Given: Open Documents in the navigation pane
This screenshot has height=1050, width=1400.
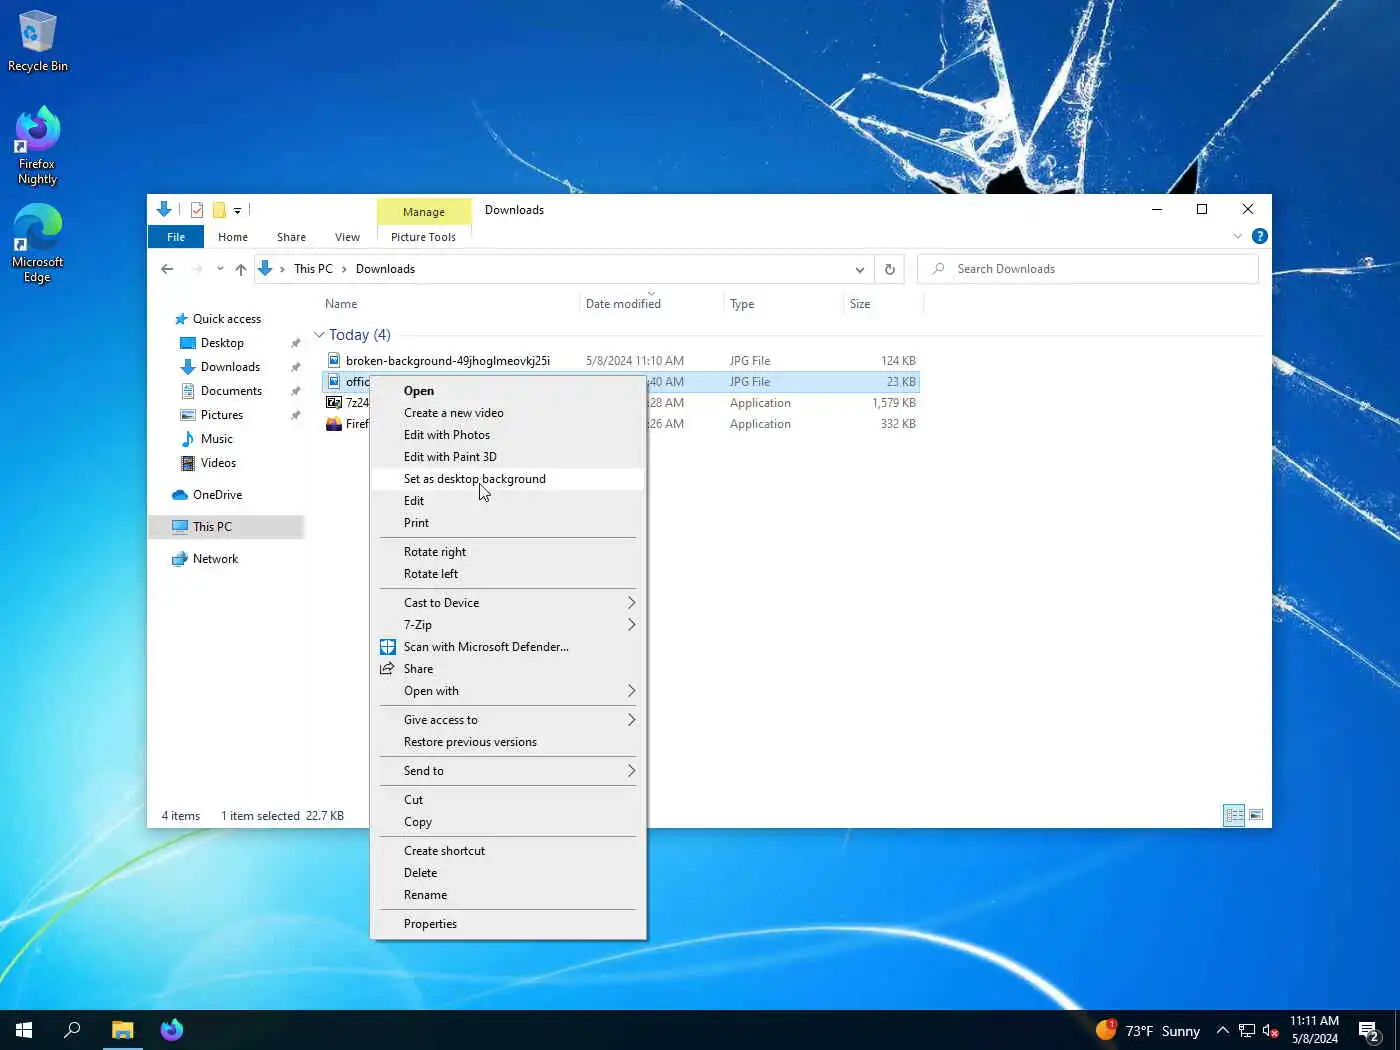Looking at the screenshot, I should [x=231, y=391].
